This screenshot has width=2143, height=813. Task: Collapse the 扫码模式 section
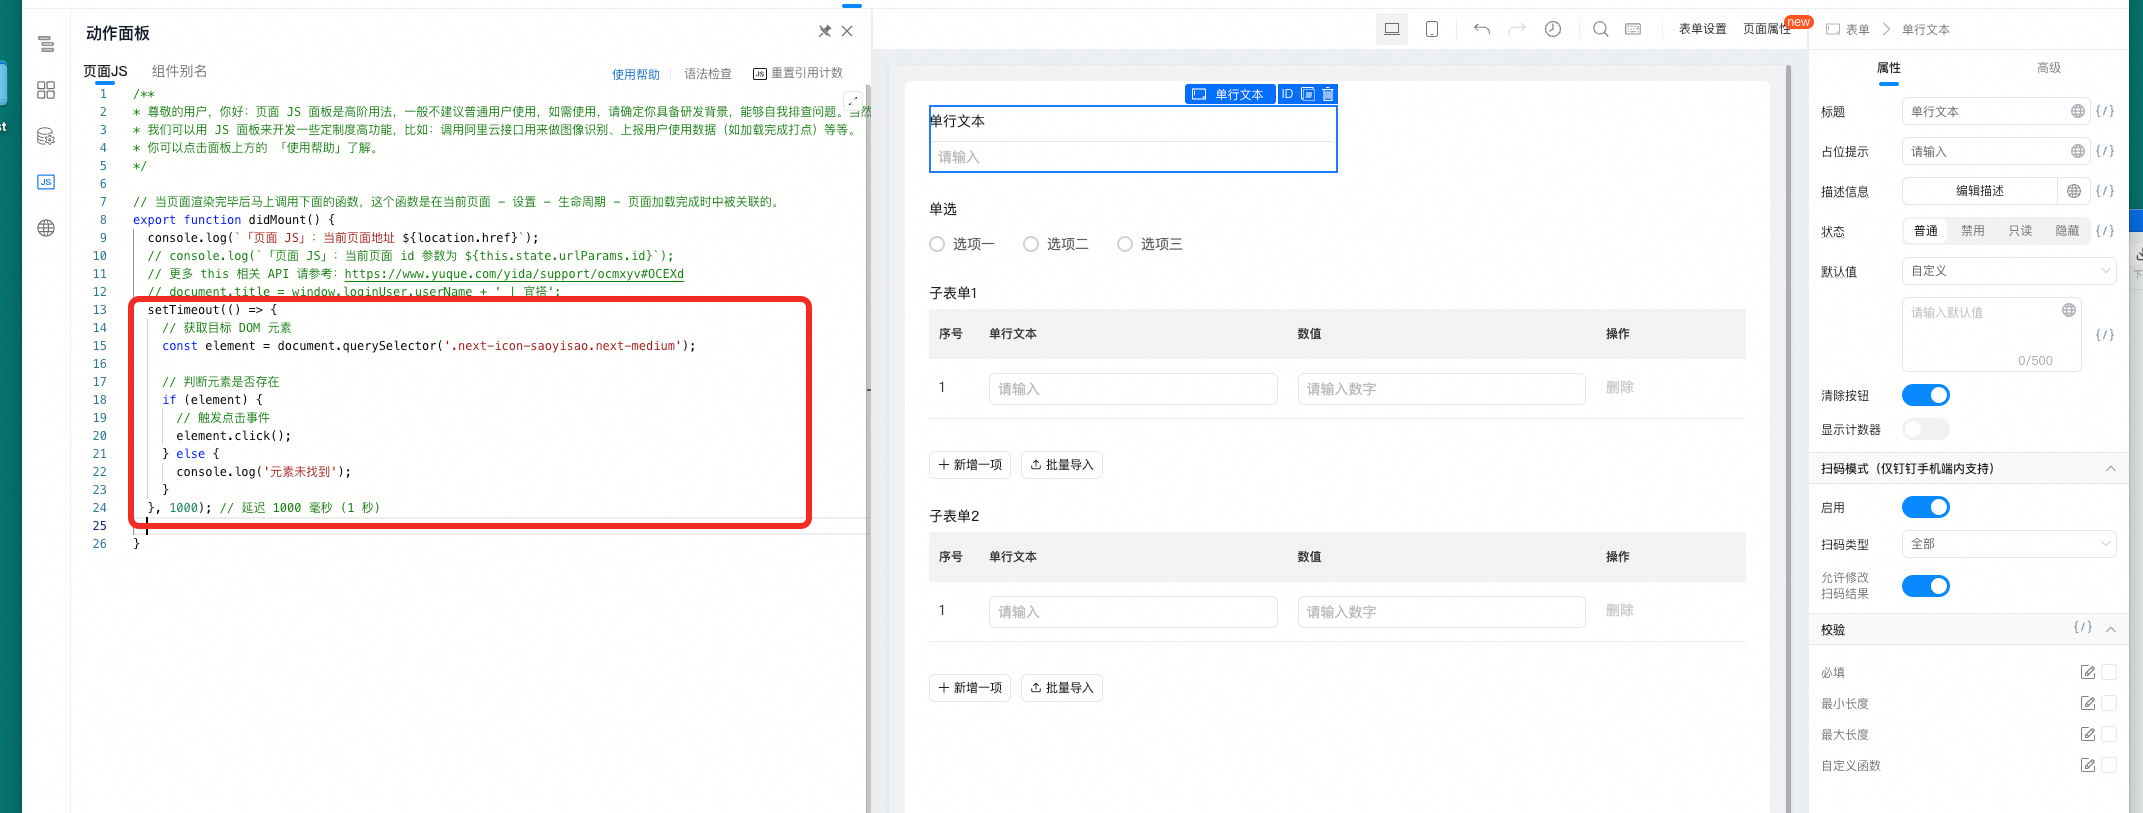coord(2111,468)
